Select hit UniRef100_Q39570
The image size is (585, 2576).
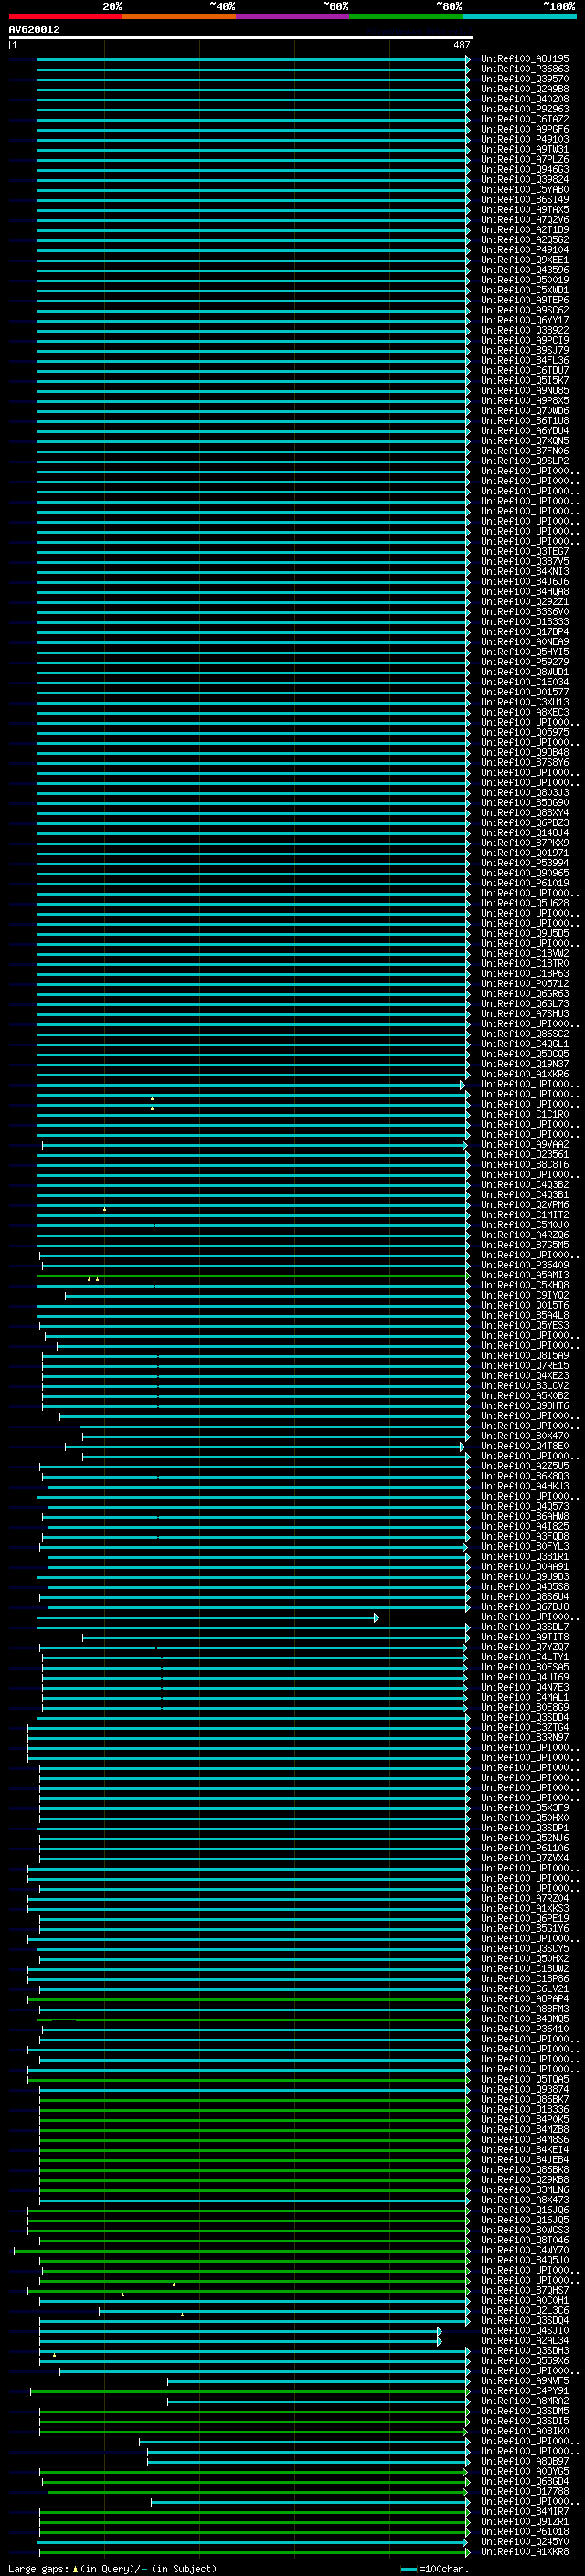click(x=525, y=79)
